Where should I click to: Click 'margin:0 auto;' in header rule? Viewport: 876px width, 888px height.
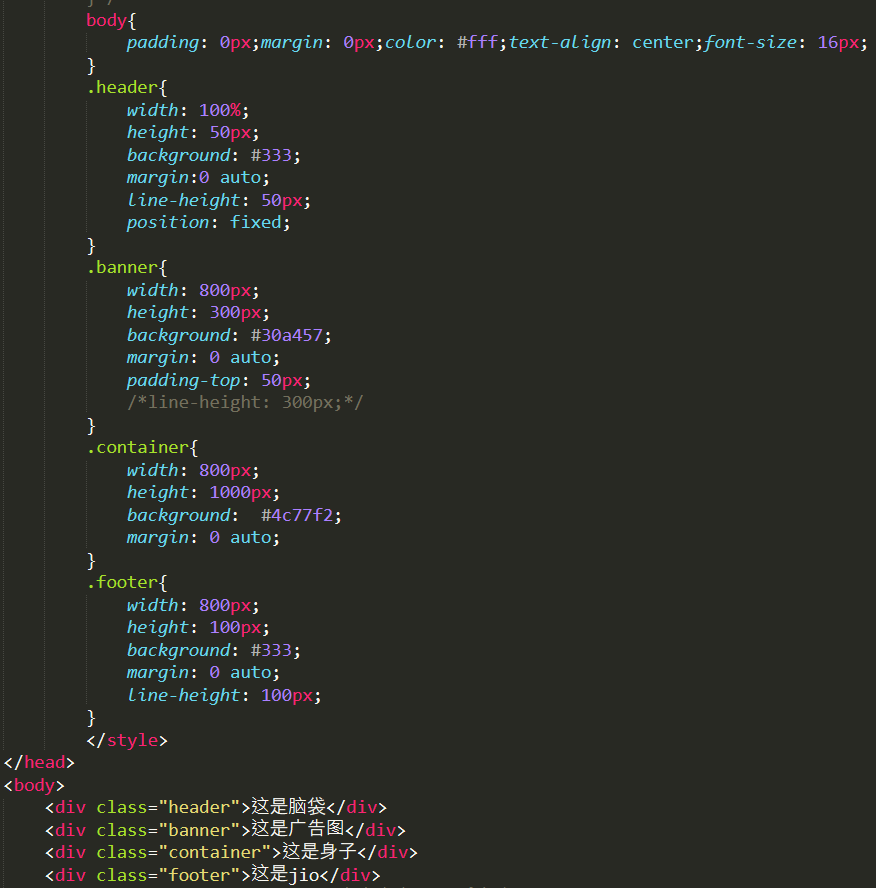click(x=198, y=178)
